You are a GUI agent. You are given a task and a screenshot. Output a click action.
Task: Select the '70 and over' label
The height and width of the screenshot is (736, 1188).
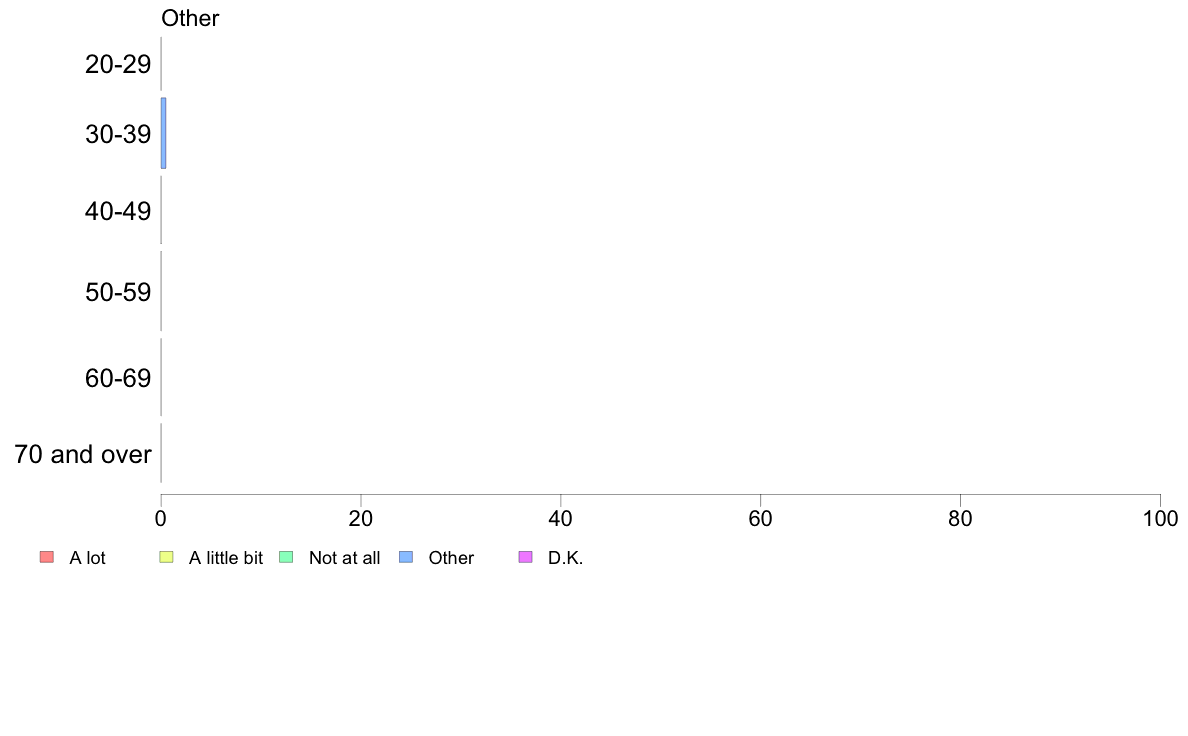(83, 454)
